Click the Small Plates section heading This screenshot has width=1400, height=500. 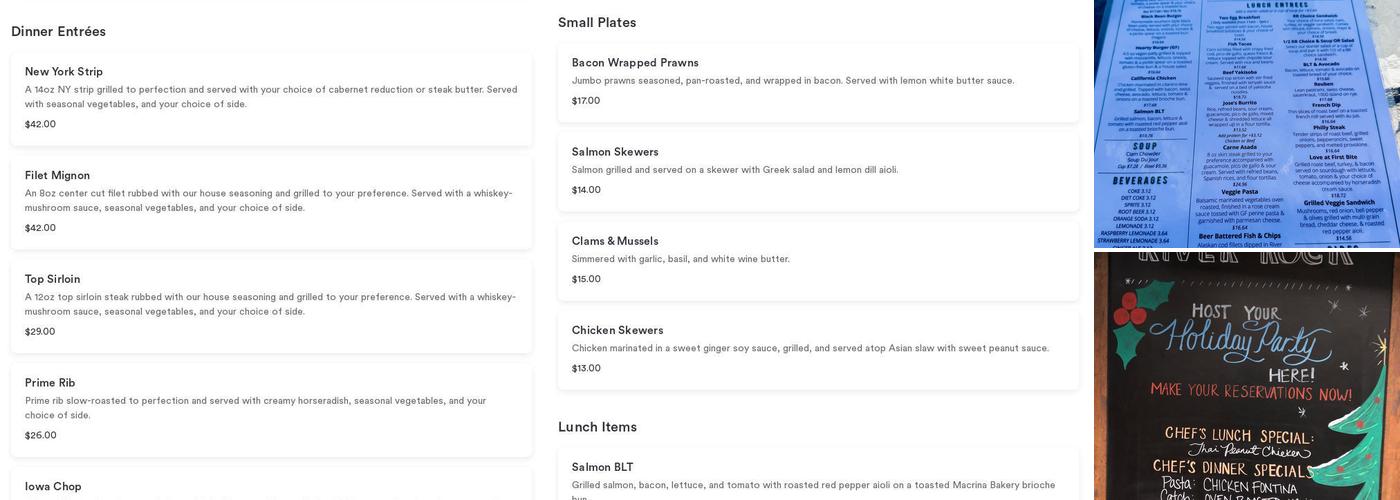[x=597, y=23]
